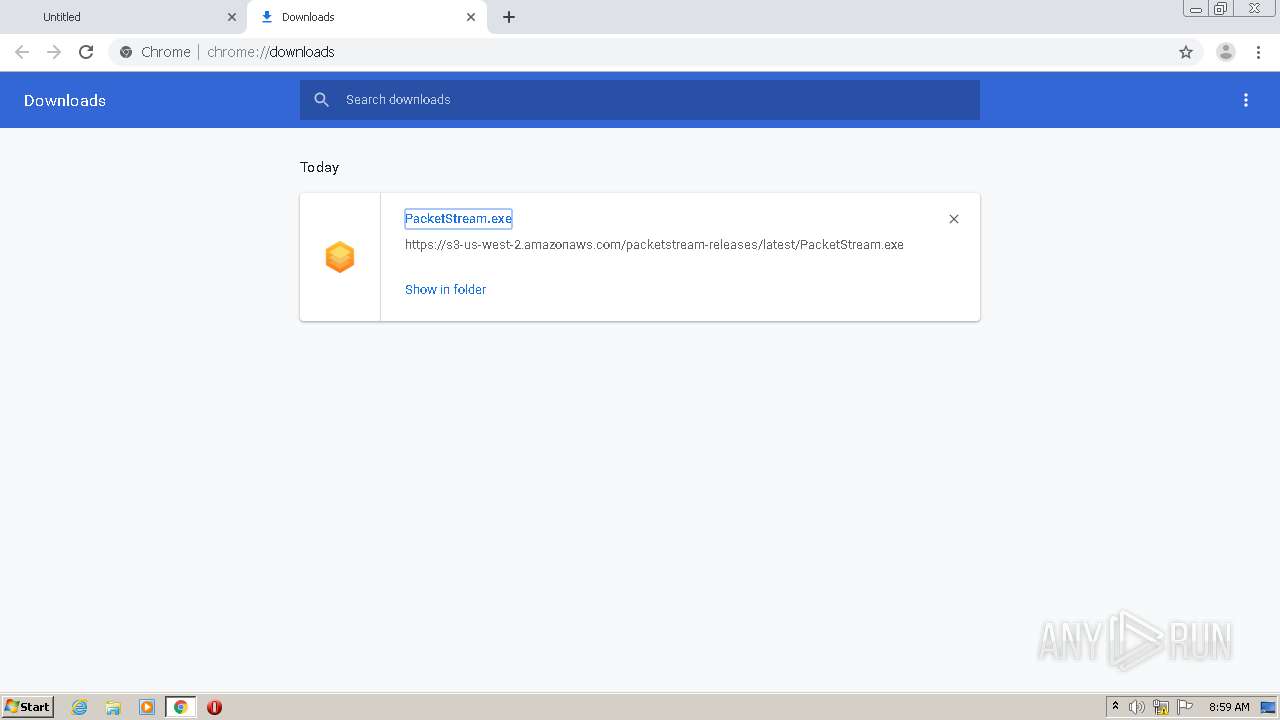Focus the Search downloads field

[640, 100]
